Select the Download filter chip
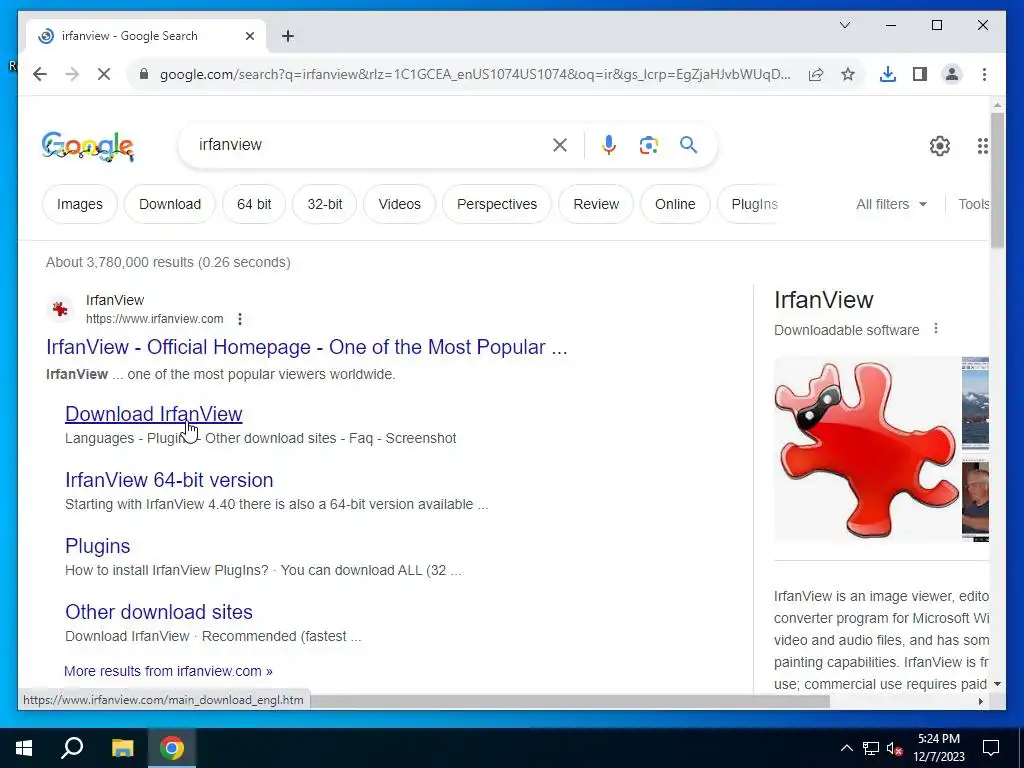This screenshot has width=1024, height=768. [170, 204]
